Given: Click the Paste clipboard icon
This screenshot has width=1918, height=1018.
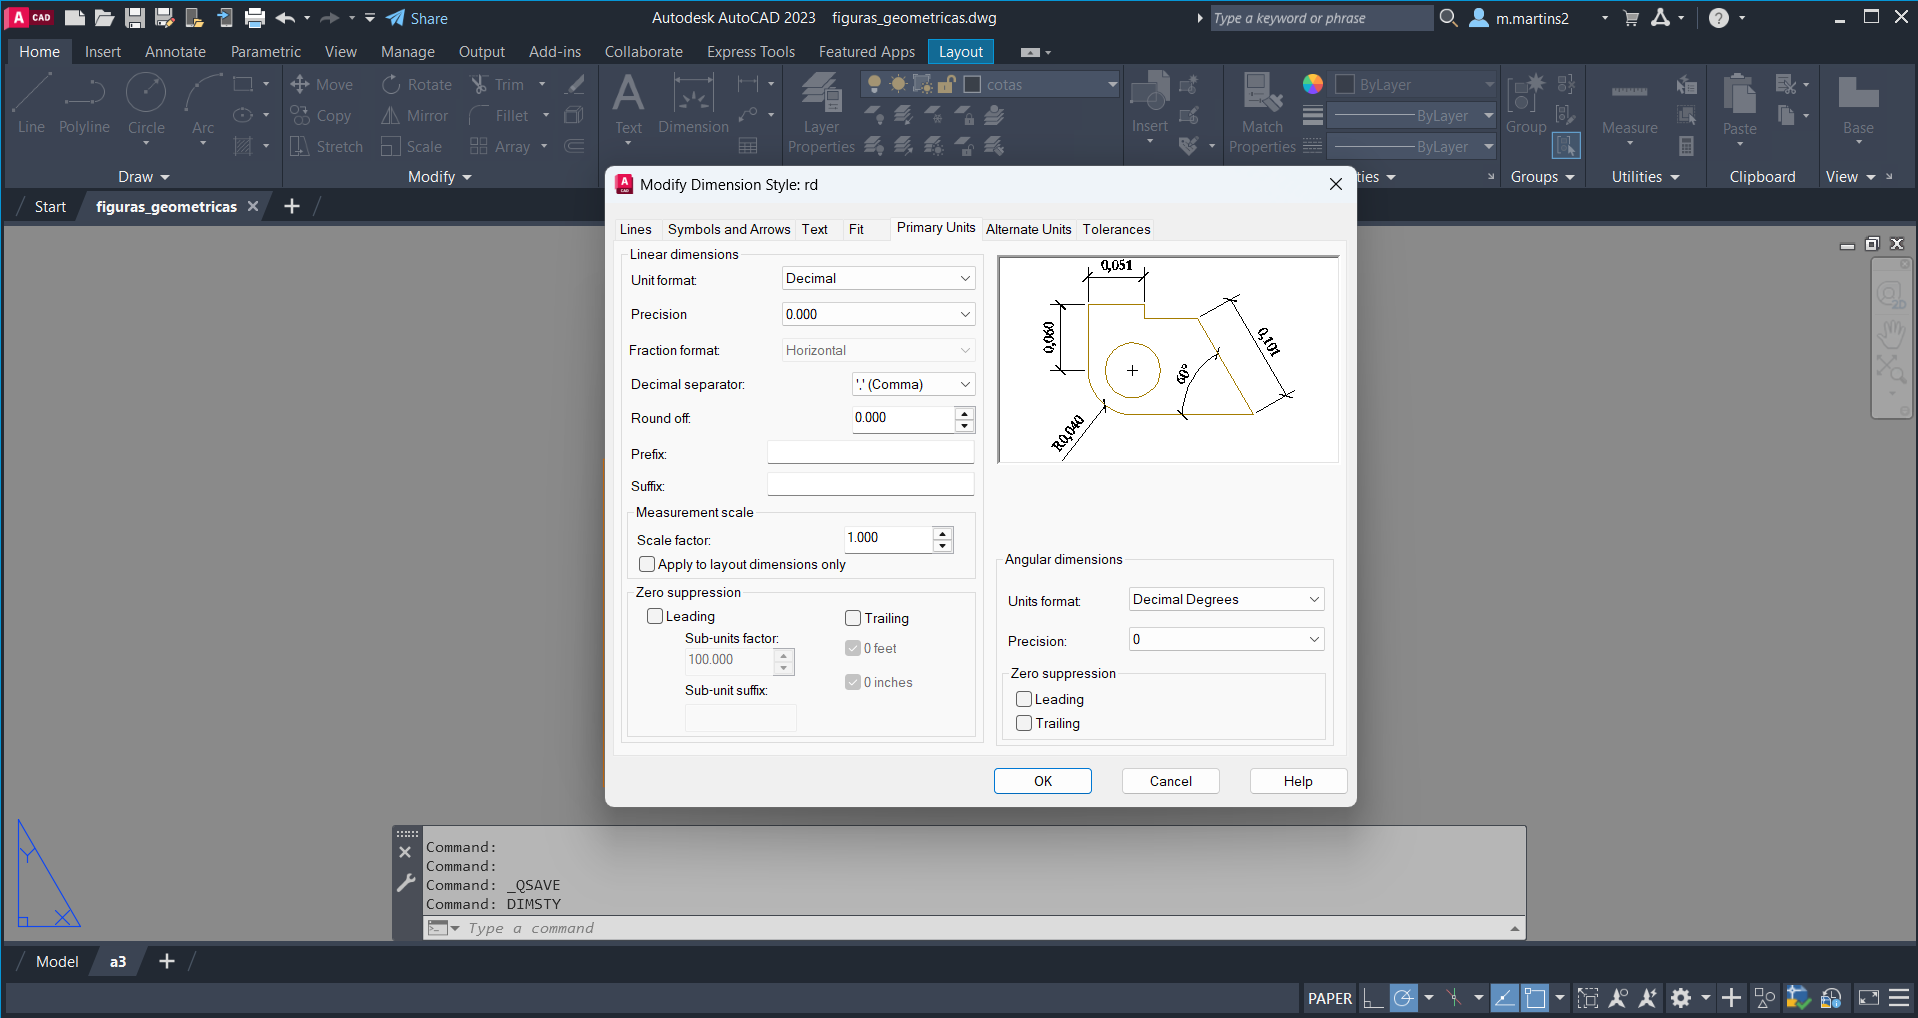Looking at the screenshot, I should 1739,96.
